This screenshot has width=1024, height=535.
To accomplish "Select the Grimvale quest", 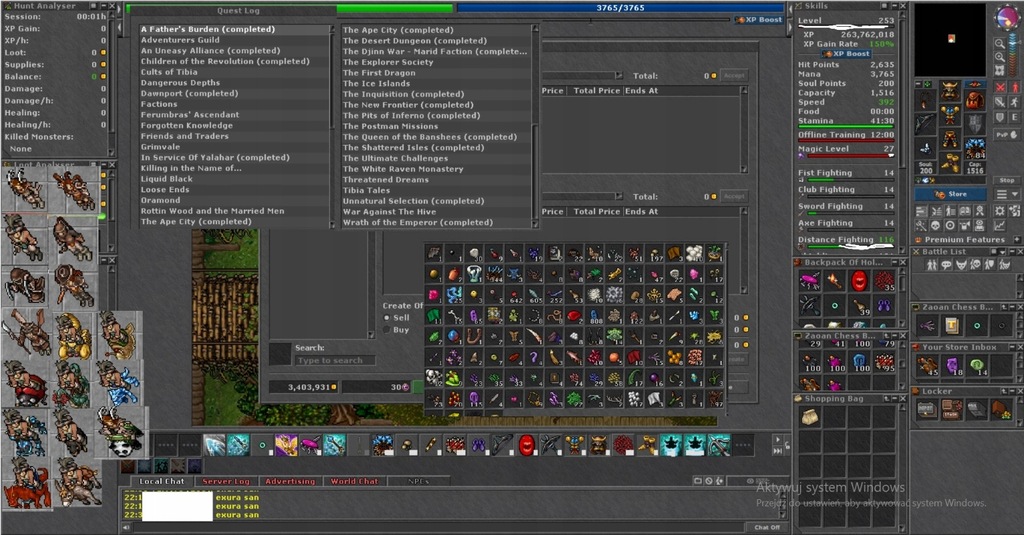I will (234, 147).
